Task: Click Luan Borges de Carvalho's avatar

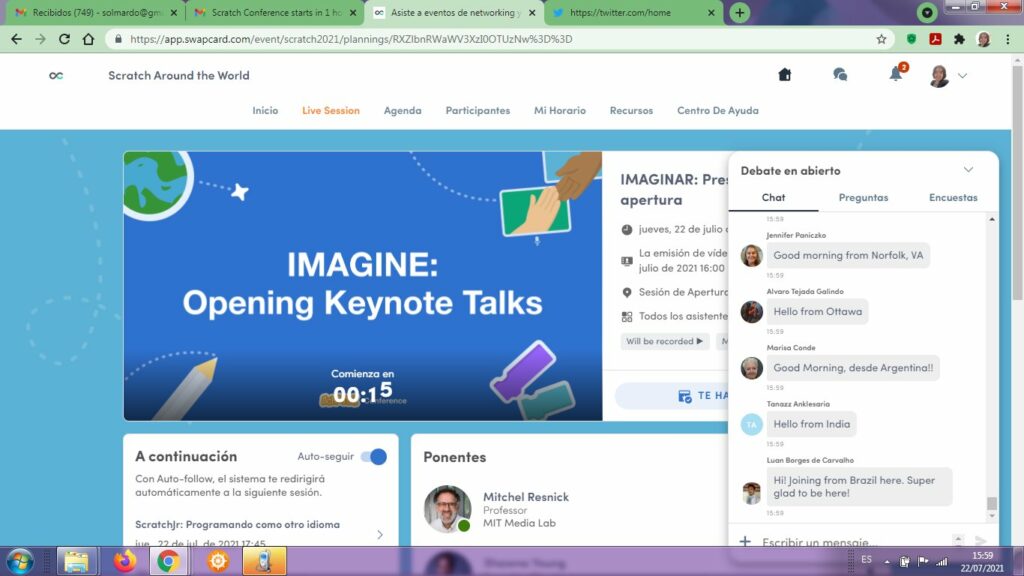Action: point(751,493)
